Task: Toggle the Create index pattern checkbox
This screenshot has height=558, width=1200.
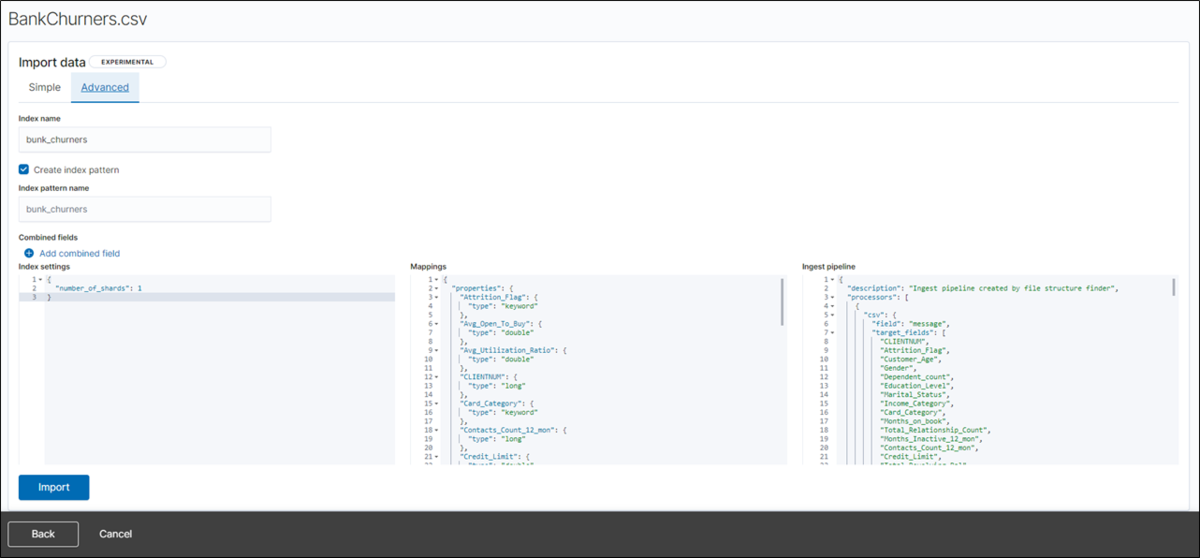Action: (24, 170)
